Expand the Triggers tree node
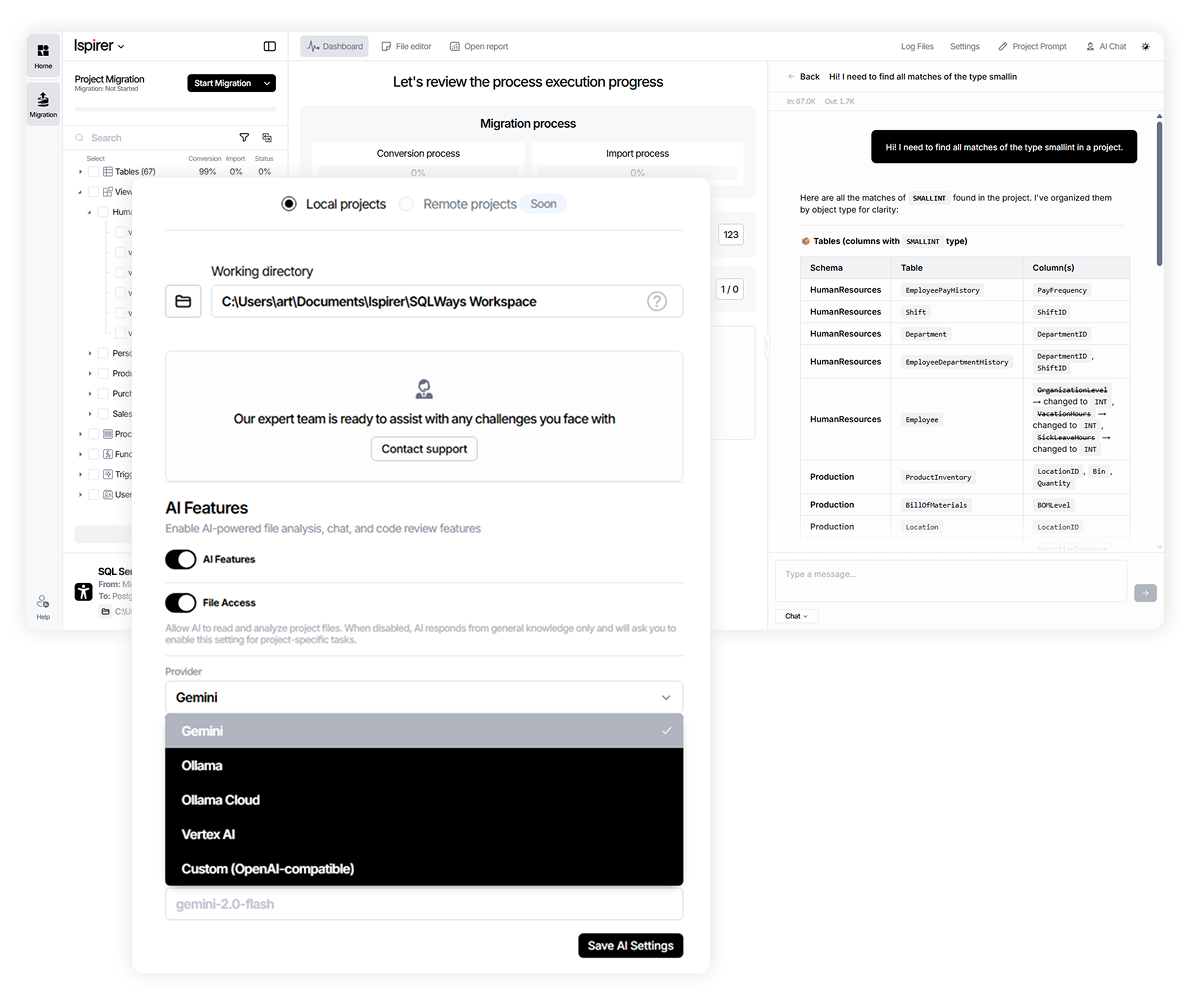This screenshot has height=1000, width=1192. [x=81, y=475]
